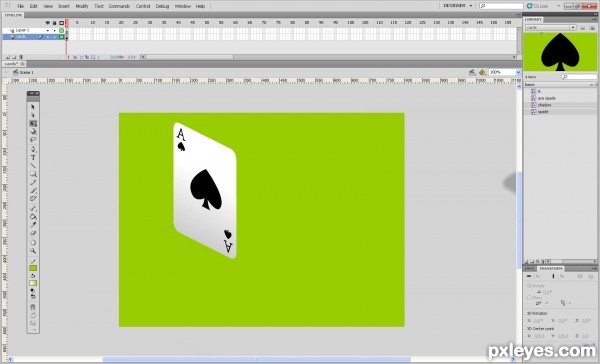
Task: Click the New Layer icon in timeline
Action: tap(7, 57)
